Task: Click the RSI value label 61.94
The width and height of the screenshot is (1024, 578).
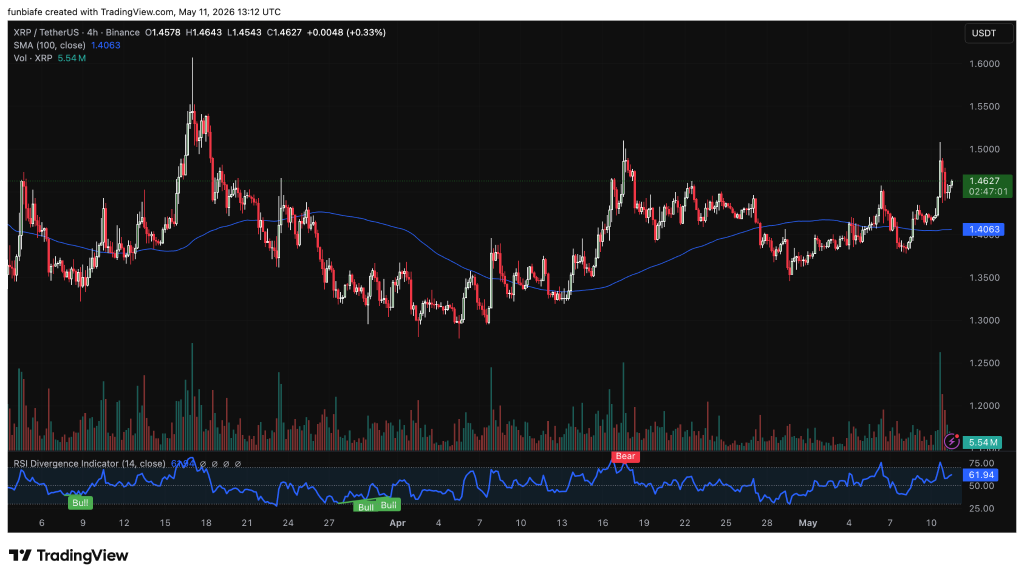Action: (982, 475)
